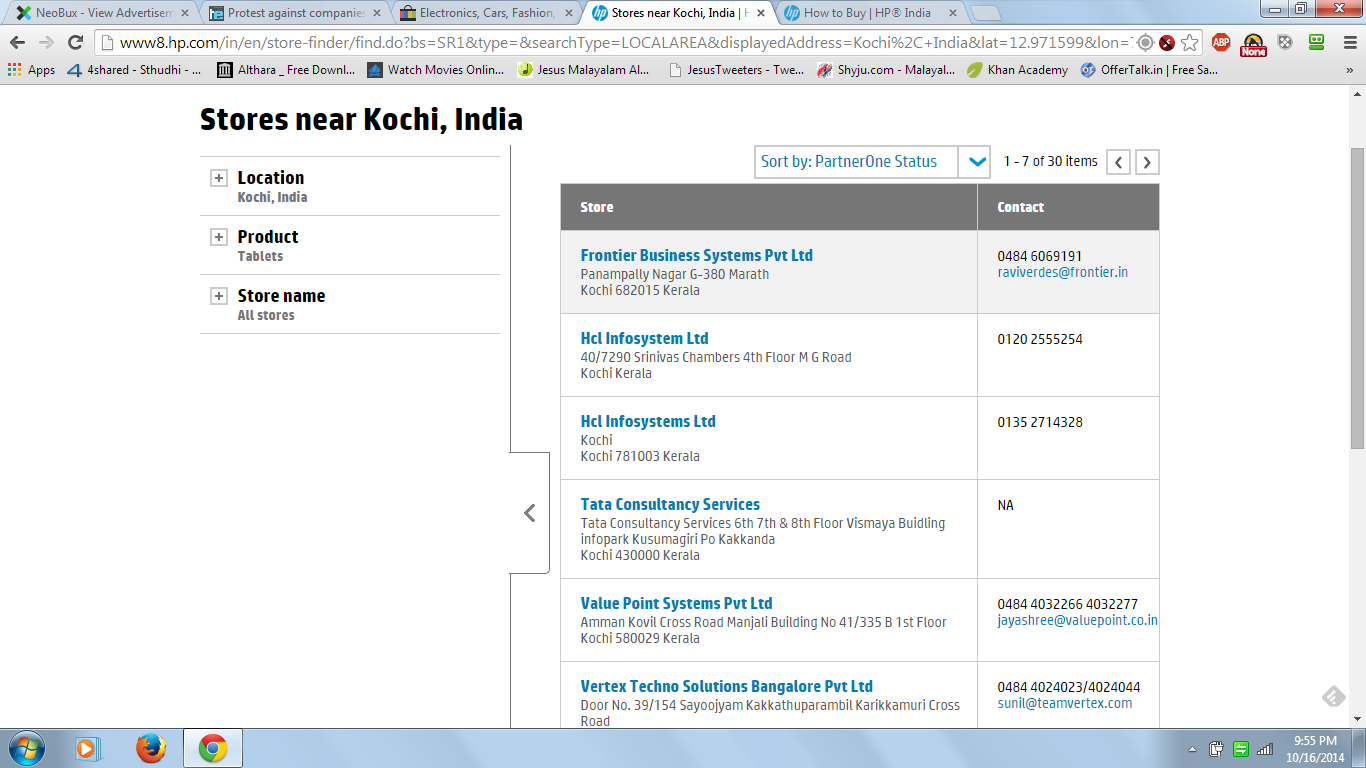1366x768 pixels.
Task: Click phone number 0120 2555254
Action: click(1040, 339)
